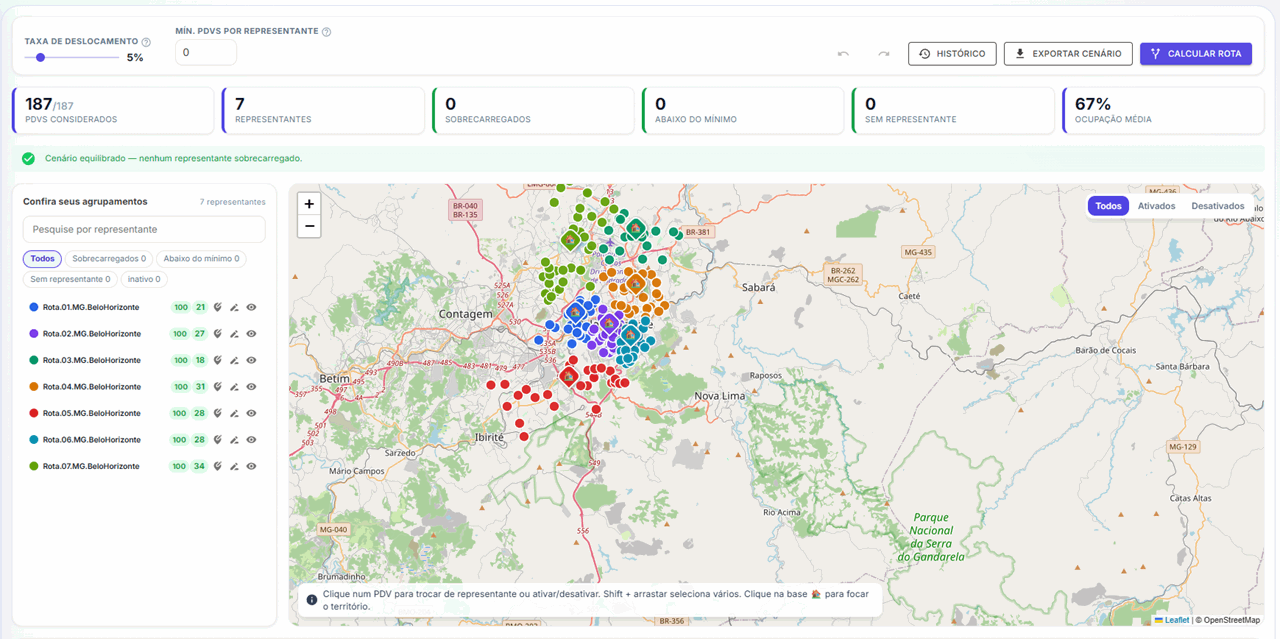Select the Todos filter chip in sidebar
The image size is (1280, 639).
(x=42, y=259)
